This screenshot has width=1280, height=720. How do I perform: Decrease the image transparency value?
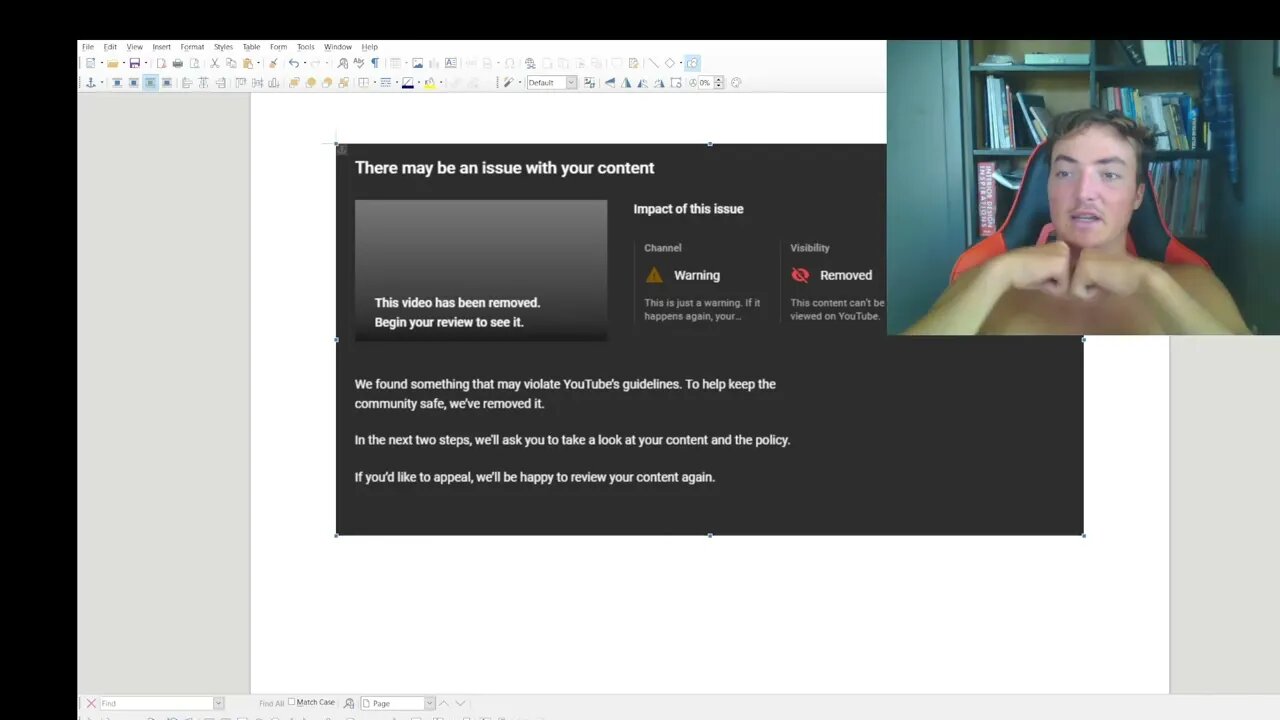[x=716, y=86]
